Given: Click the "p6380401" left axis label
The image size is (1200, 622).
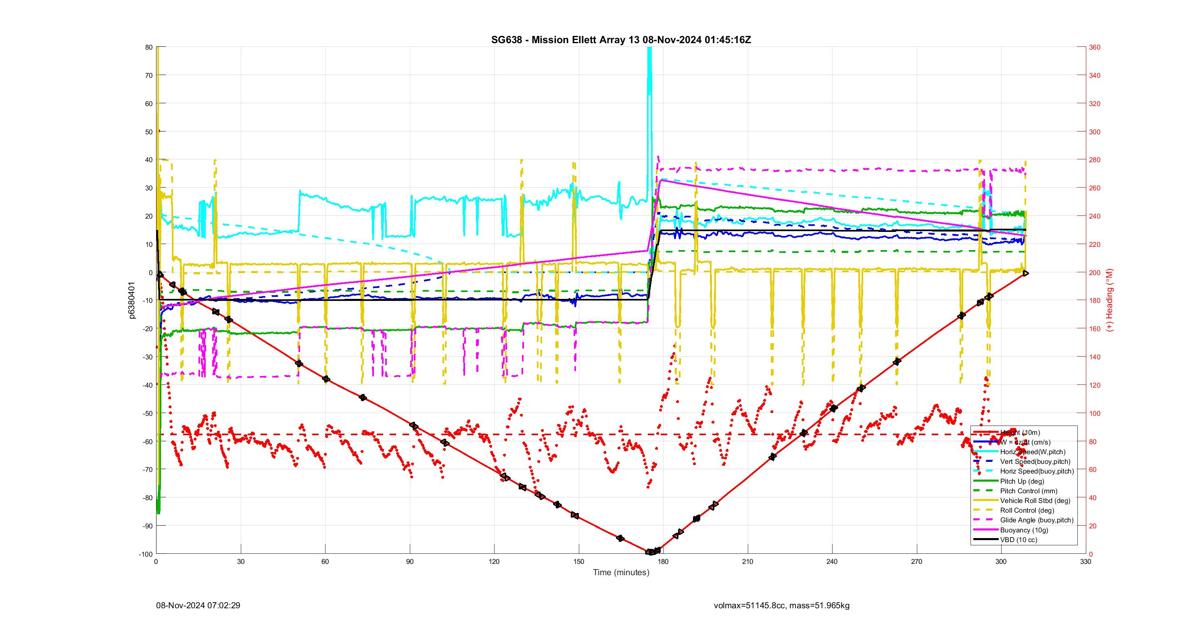Looking at the screenshot, I should [131, 300].
